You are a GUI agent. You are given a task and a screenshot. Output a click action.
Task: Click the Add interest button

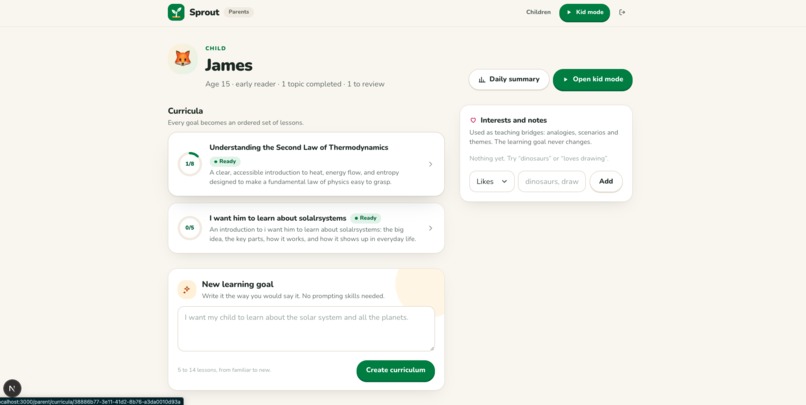606,181
